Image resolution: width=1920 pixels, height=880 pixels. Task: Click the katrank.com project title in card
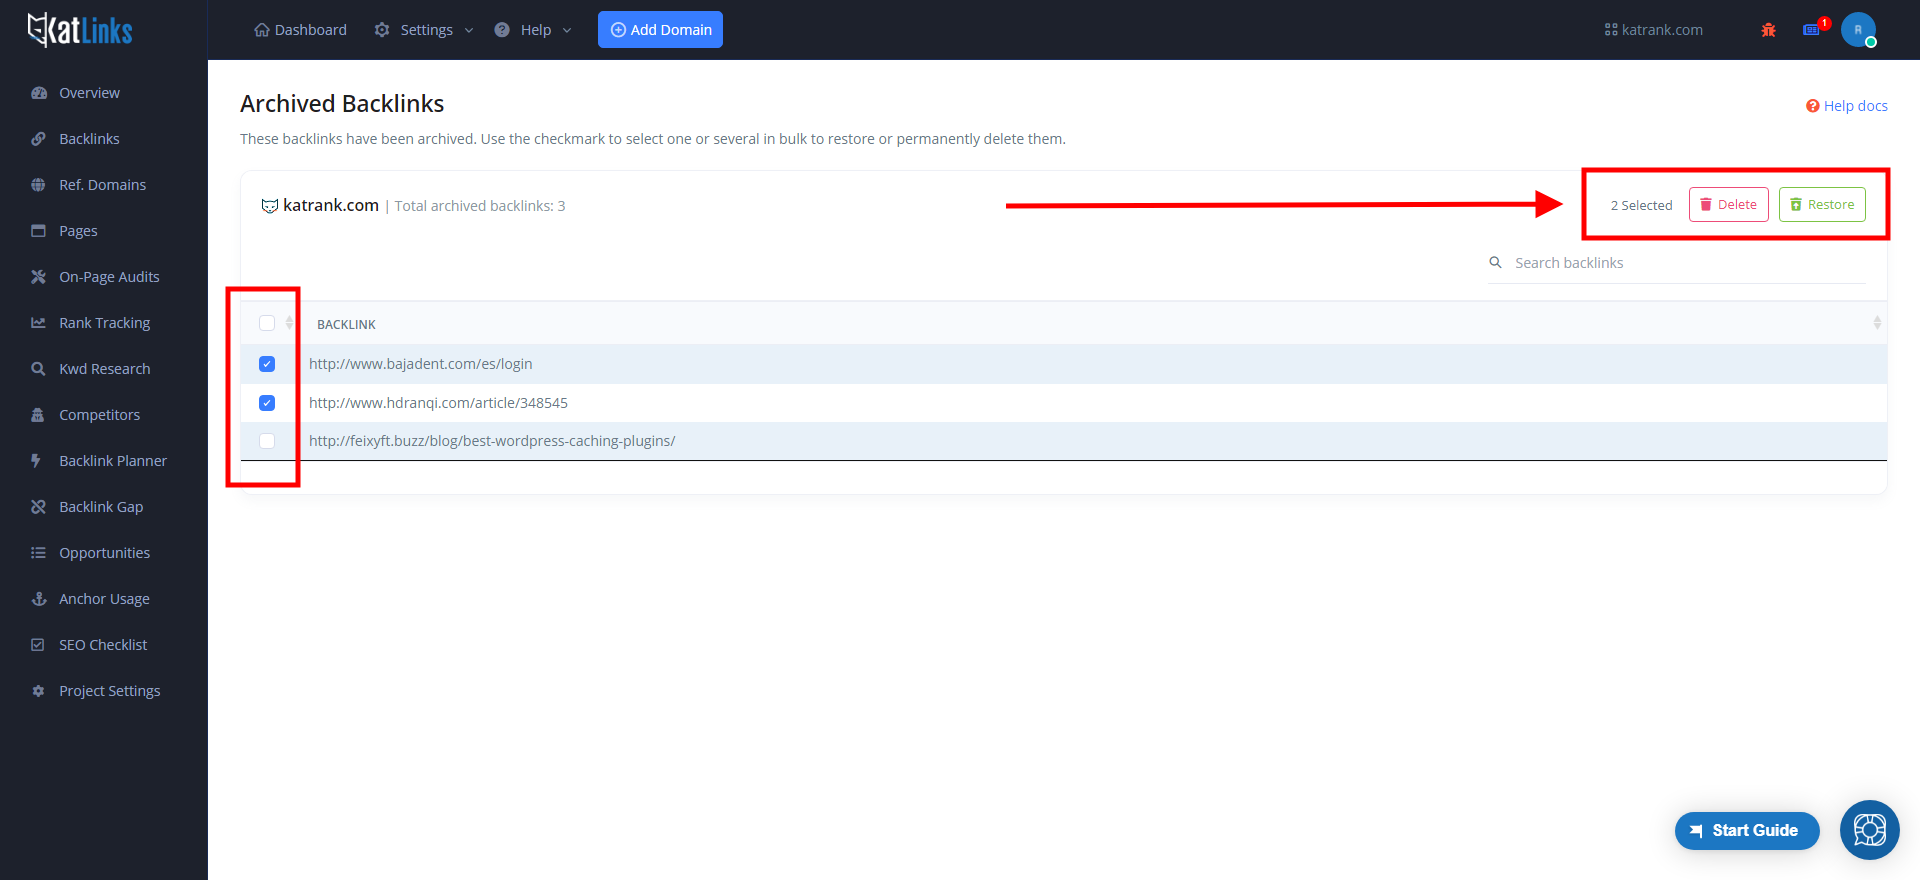[x=330, y=205]
